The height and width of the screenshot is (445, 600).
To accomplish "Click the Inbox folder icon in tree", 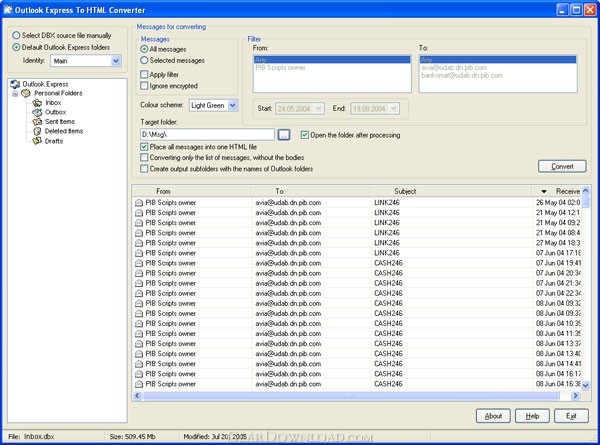I will 38,102.
